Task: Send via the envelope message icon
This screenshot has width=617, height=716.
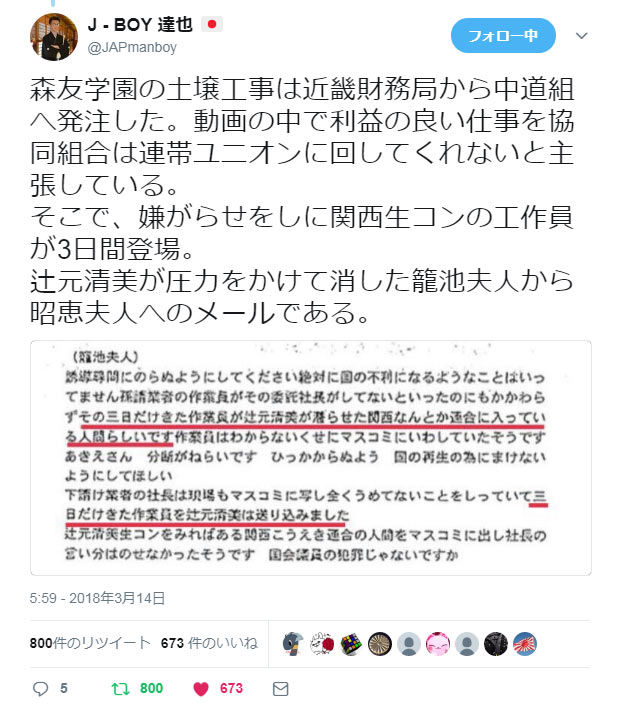Action: coord(280,689)
